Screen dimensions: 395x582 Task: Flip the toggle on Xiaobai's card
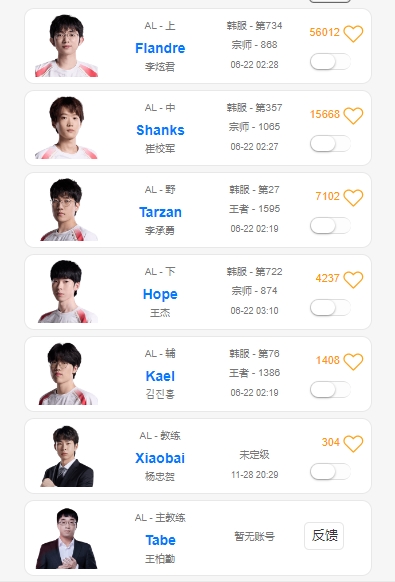coord(330,472)
